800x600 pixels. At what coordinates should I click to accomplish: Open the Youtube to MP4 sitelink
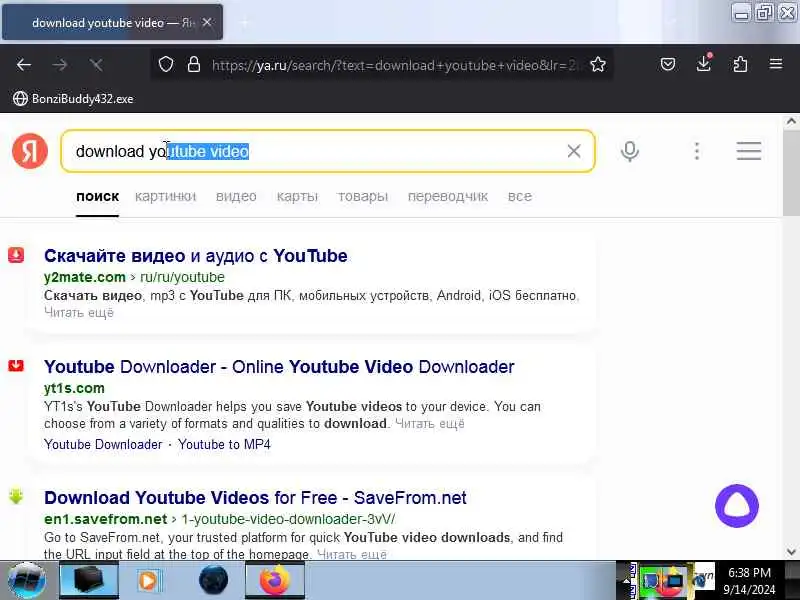pos(224,444)
